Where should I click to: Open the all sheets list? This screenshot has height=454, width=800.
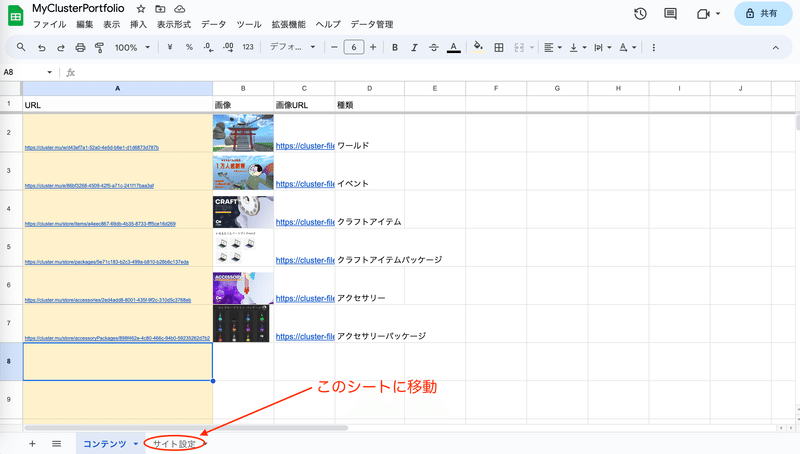point(57,444)
